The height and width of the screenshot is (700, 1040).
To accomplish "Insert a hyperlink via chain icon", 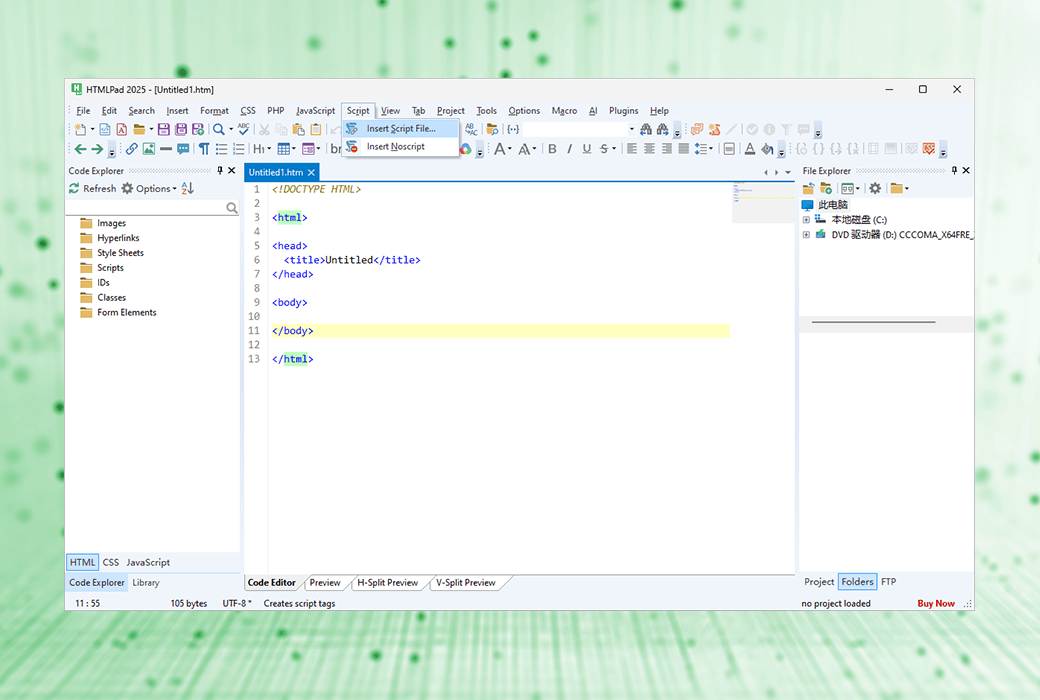I will (x=131, y=149).
